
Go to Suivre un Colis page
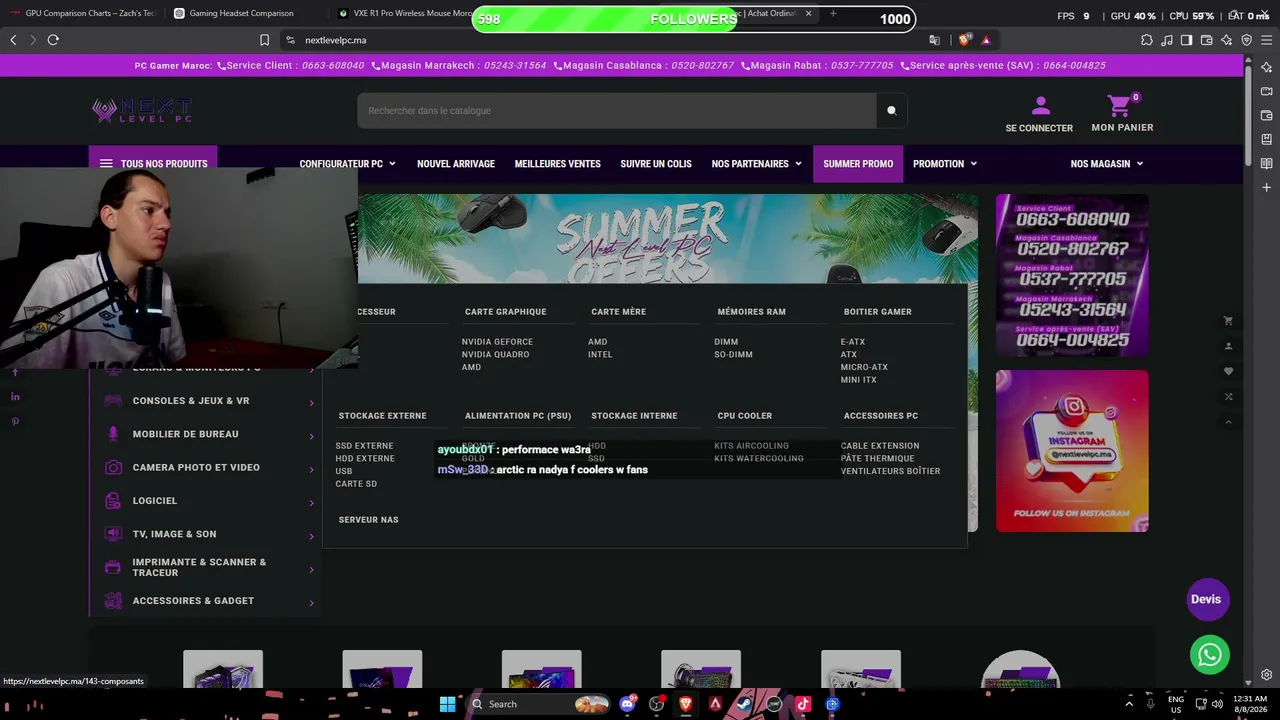point(656,164)
